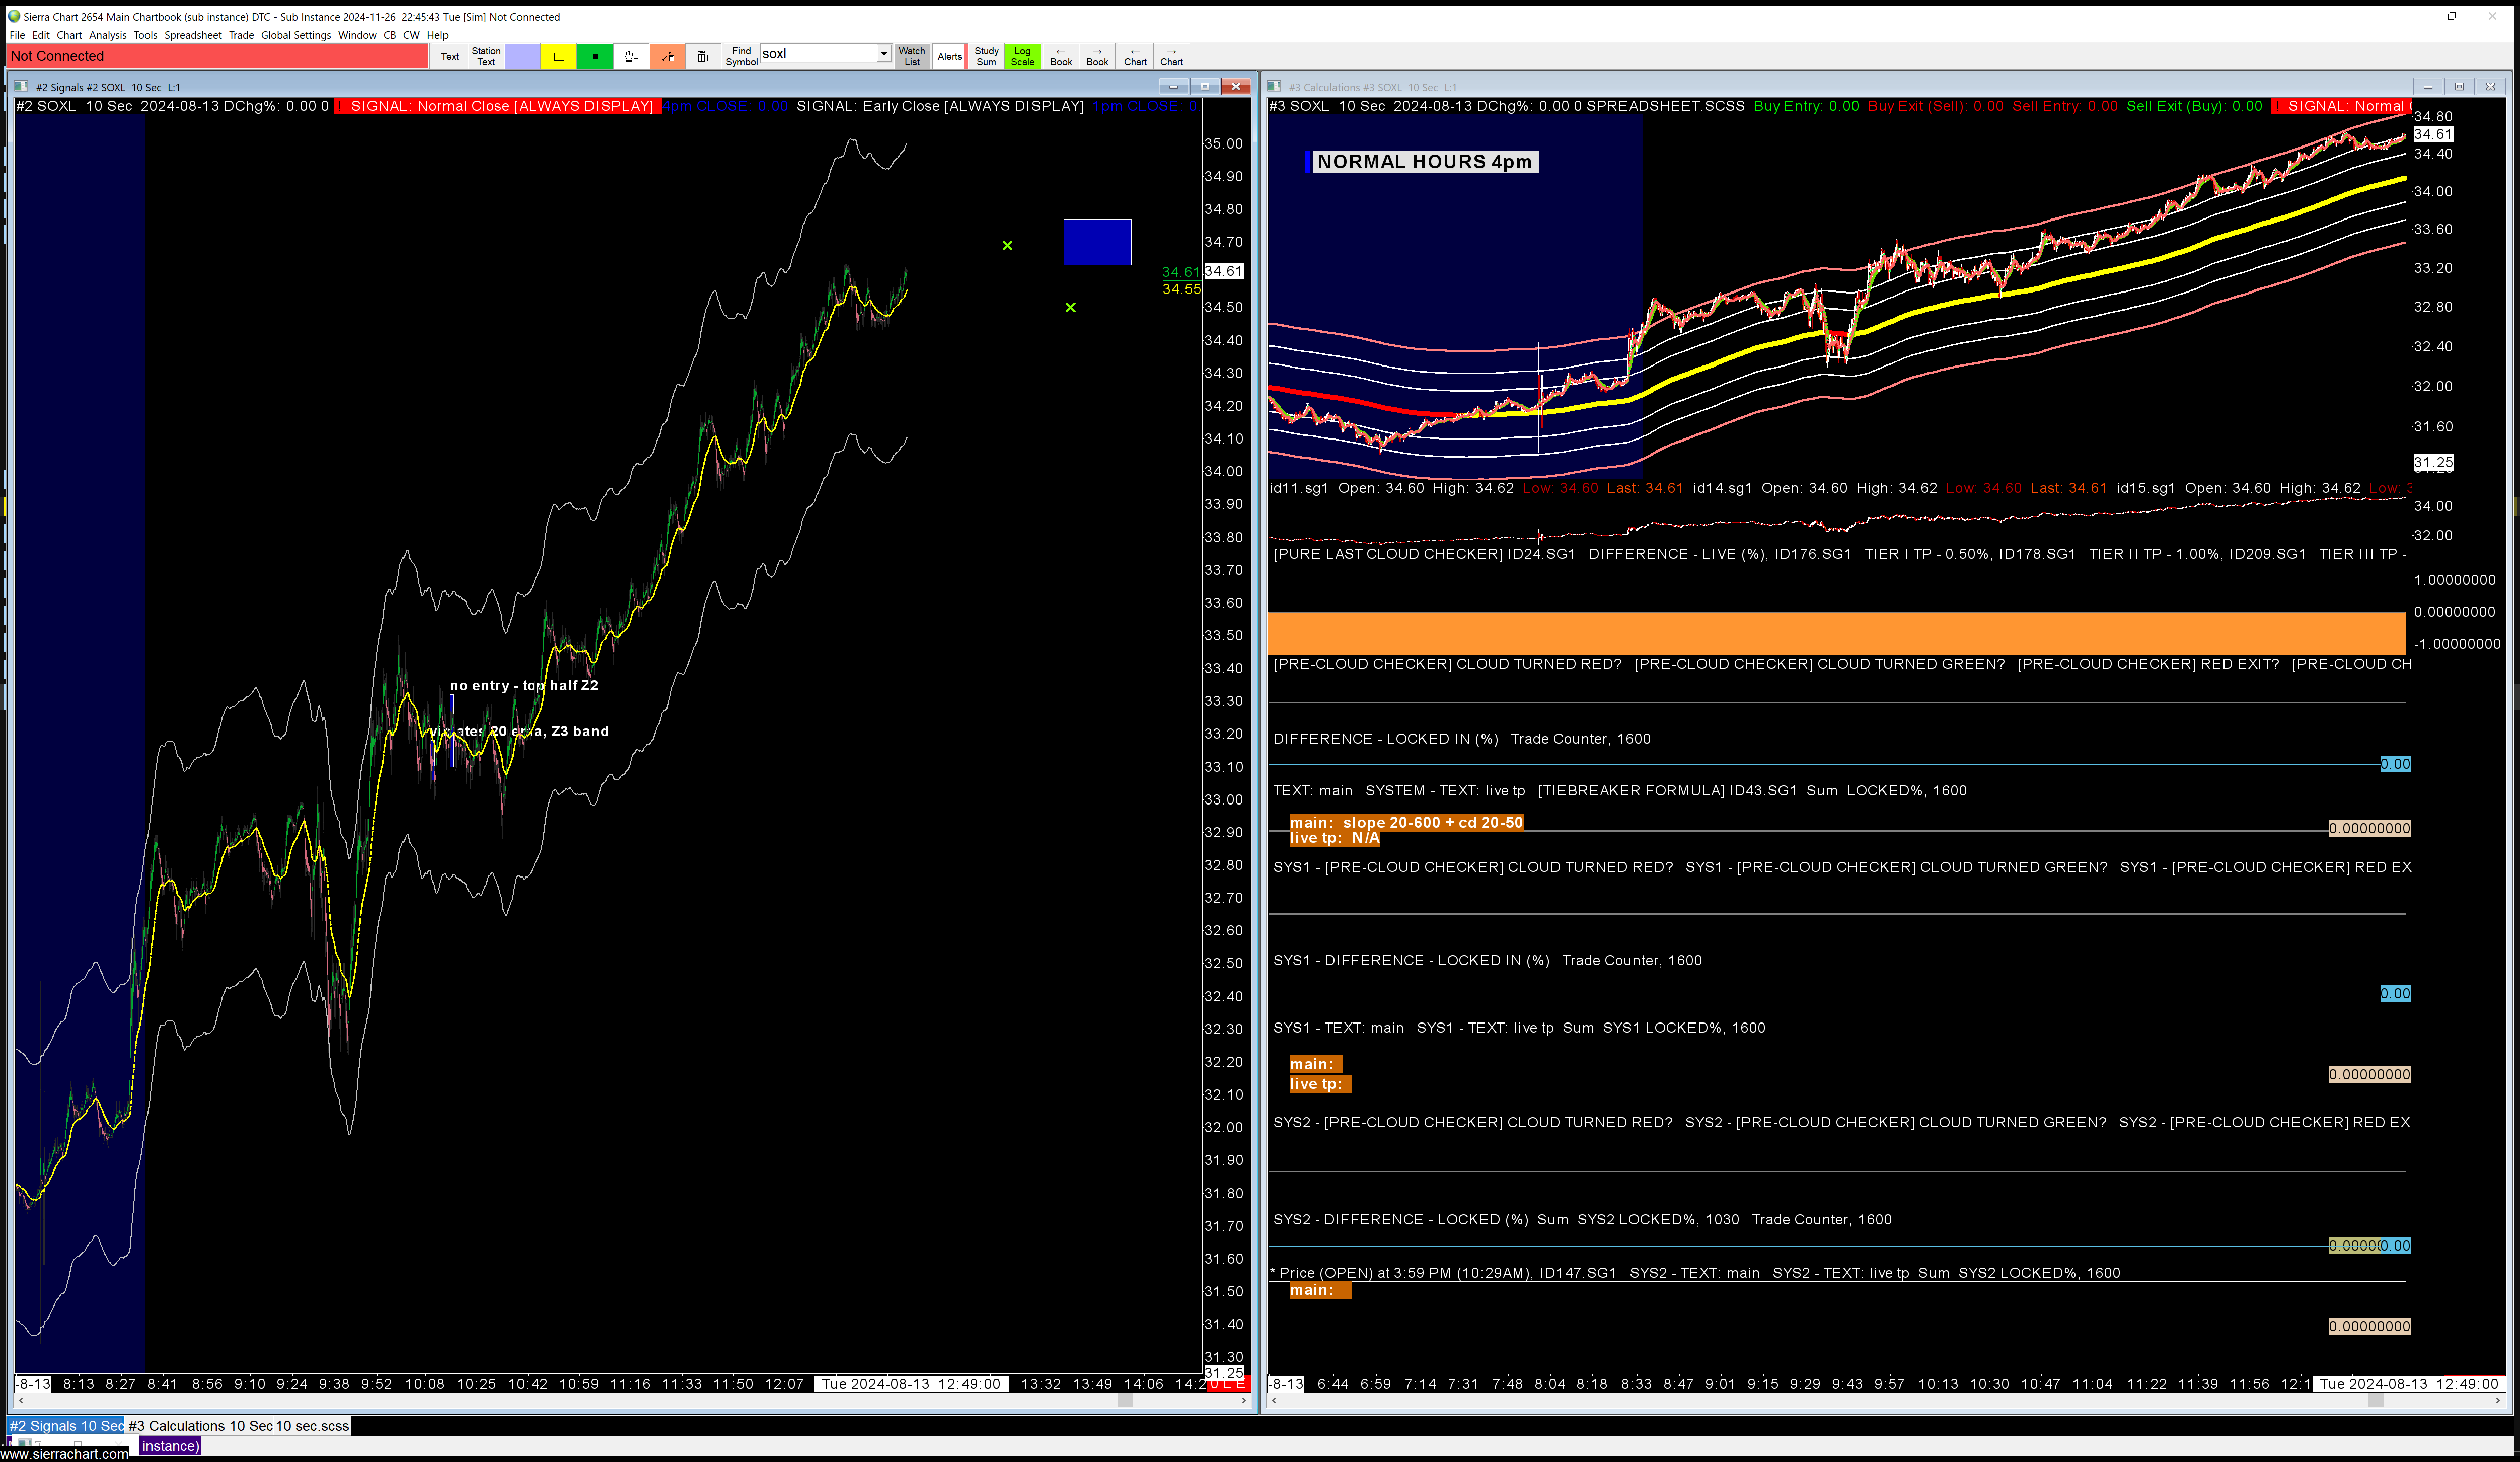Toggle the Alerts button
Viewport: 2520px width, 1462px height.
pyautogui.click(x=949, y=56)
